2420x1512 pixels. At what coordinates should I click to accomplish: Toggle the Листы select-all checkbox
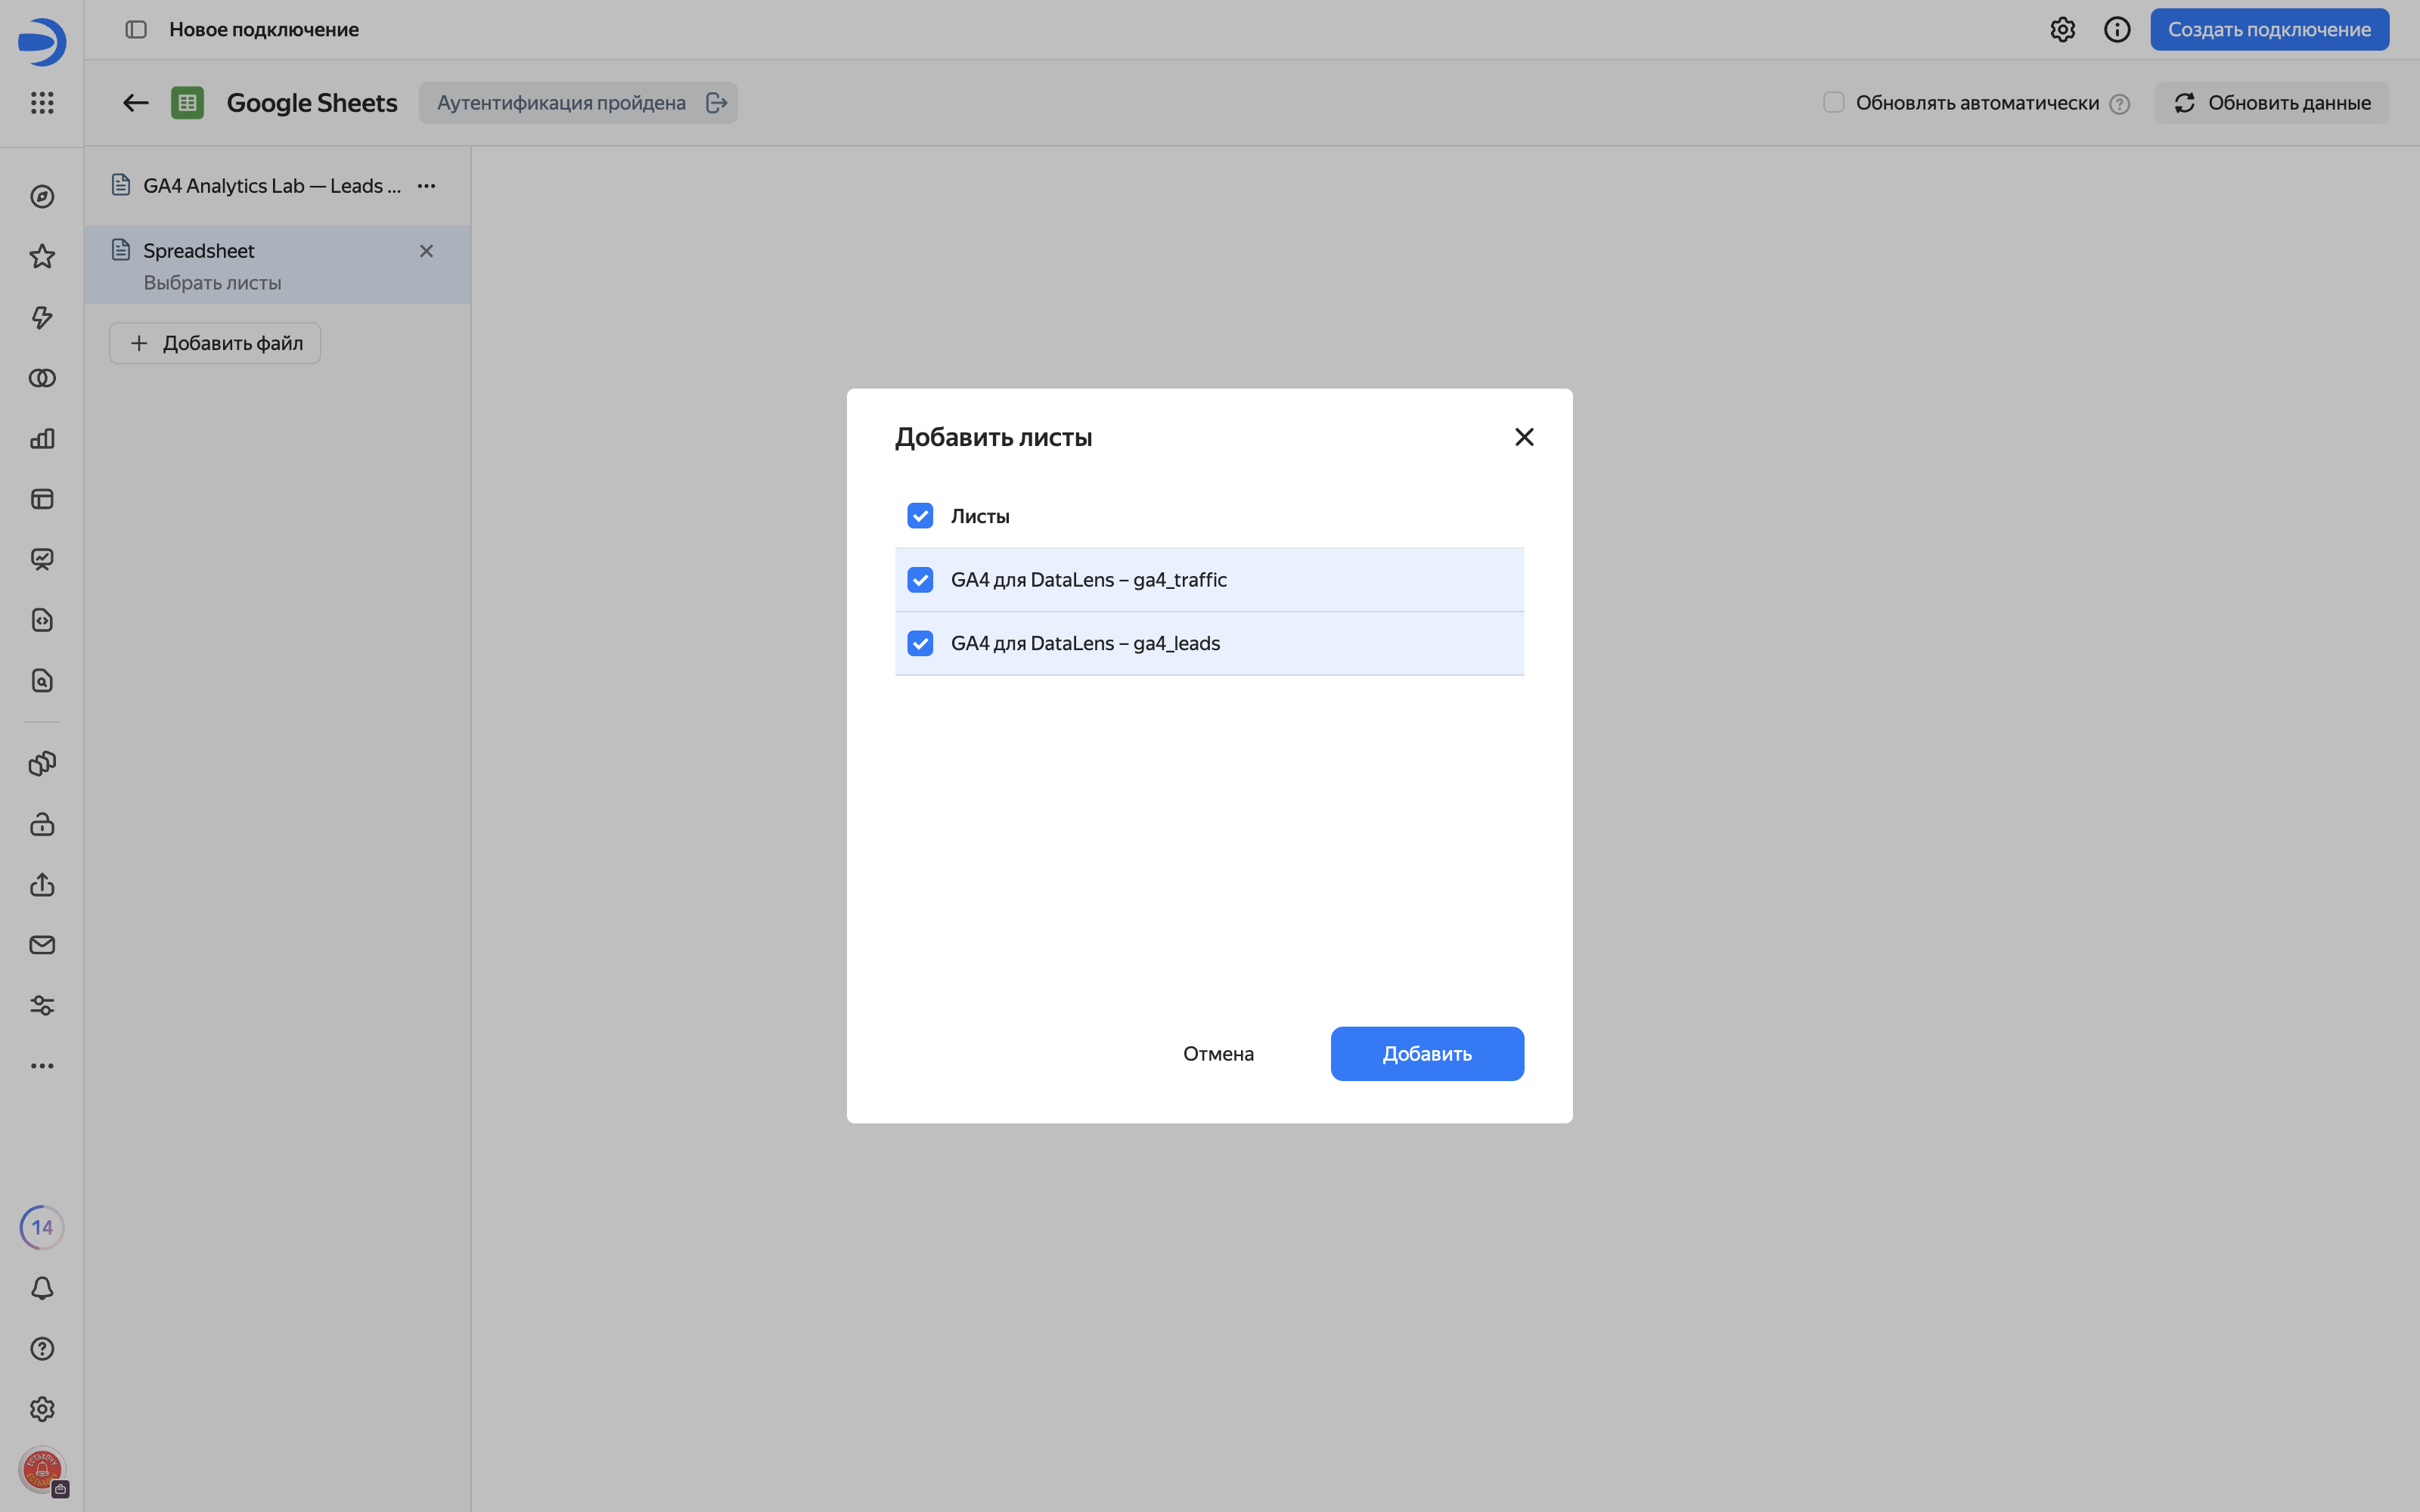[920, 516]
